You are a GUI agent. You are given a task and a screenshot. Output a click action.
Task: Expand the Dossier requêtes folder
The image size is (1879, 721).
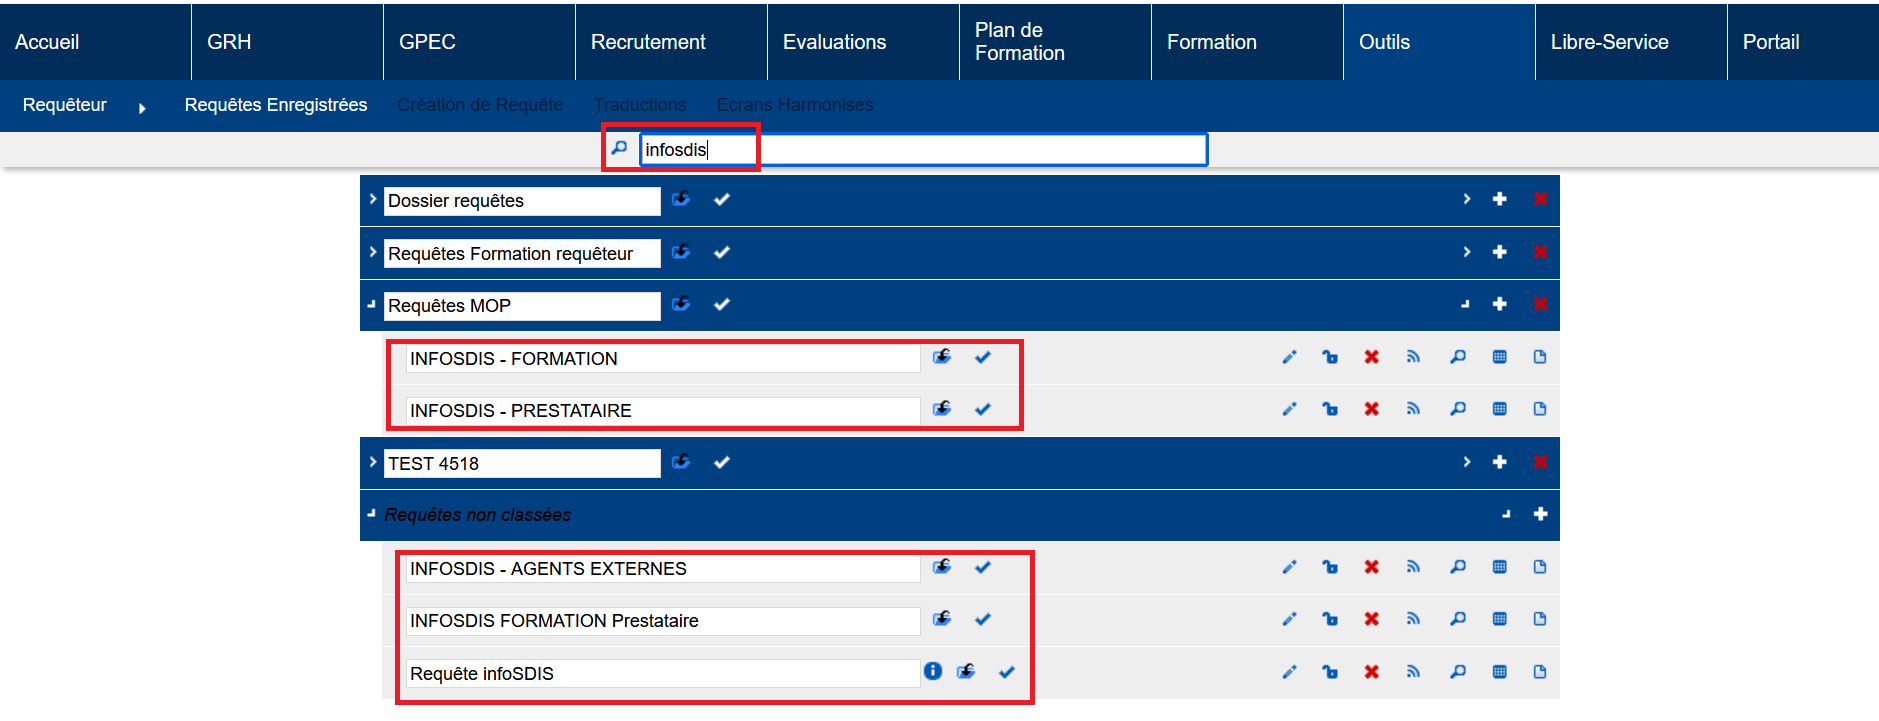(x=372, y=199)
